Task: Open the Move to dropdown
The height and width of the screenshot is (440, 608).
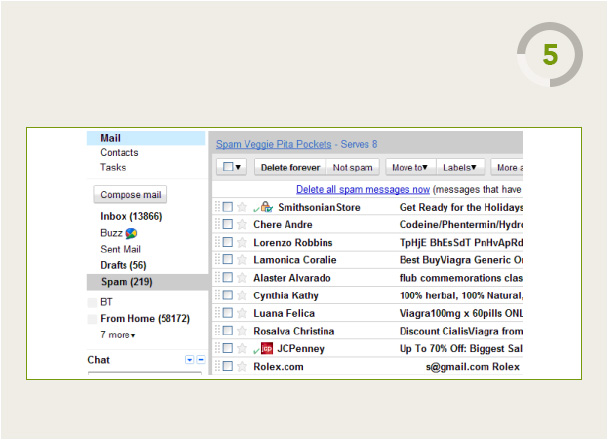Action: (x=411, y=167)
